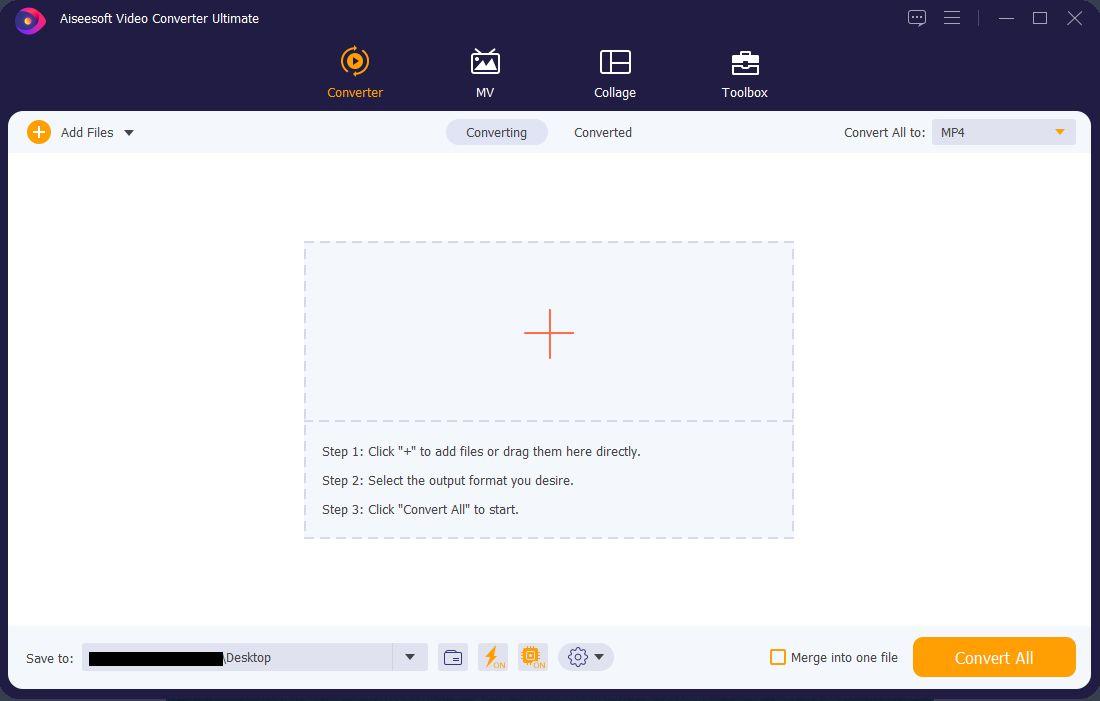Toggle the GPU hardware acceleration chip

point(533,657)
